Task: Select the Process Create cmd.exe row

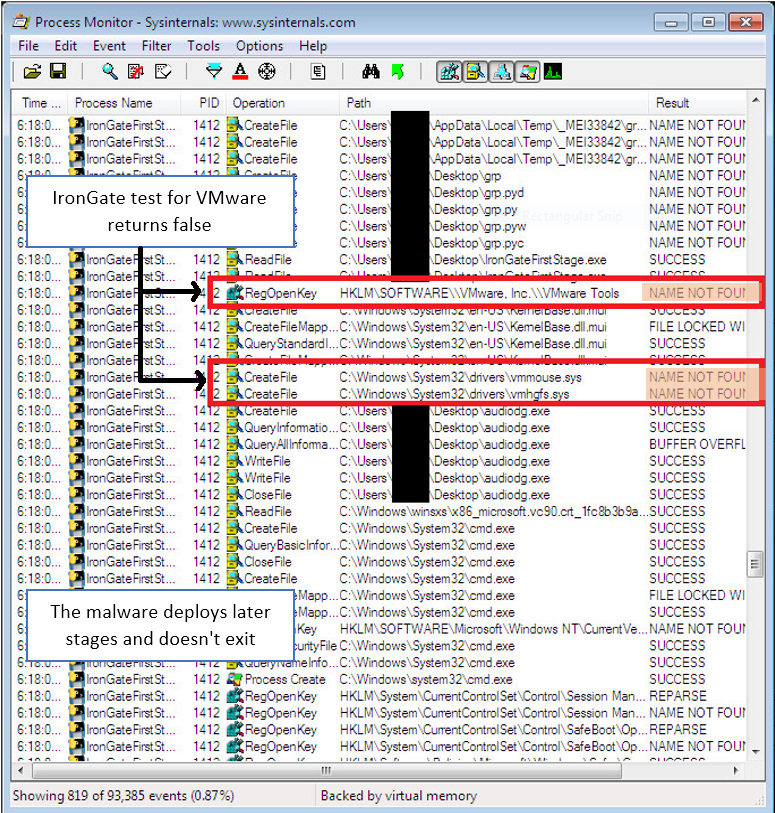Action: tap(380, 679)
